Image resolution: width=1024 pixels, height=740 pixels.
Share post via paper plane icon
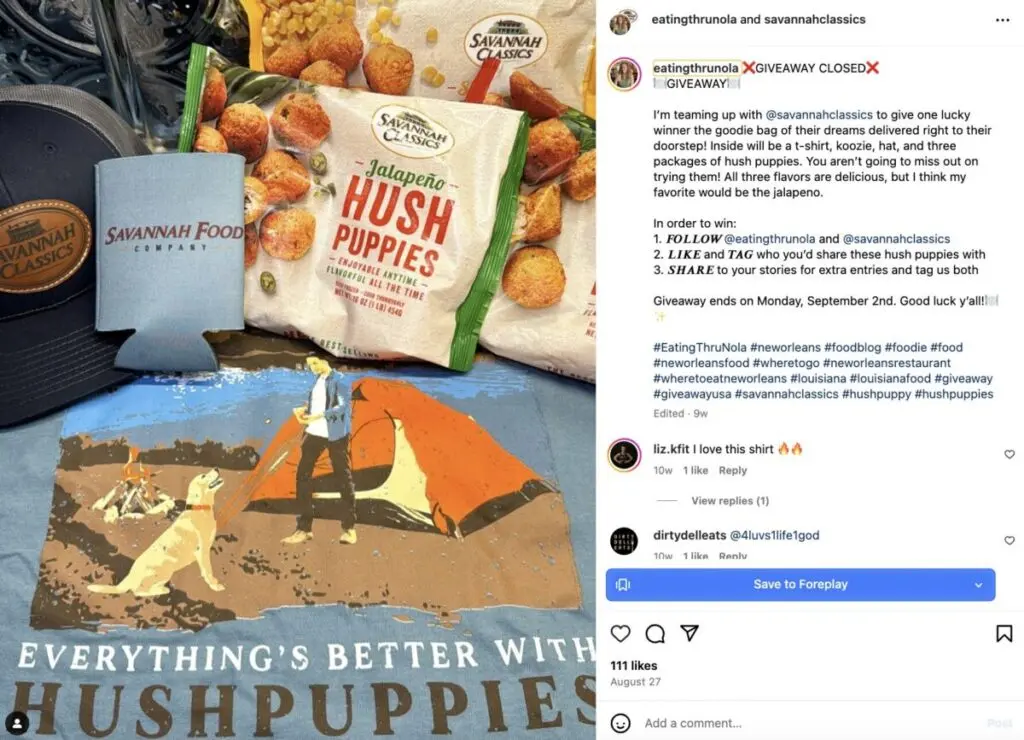point(690,633)
